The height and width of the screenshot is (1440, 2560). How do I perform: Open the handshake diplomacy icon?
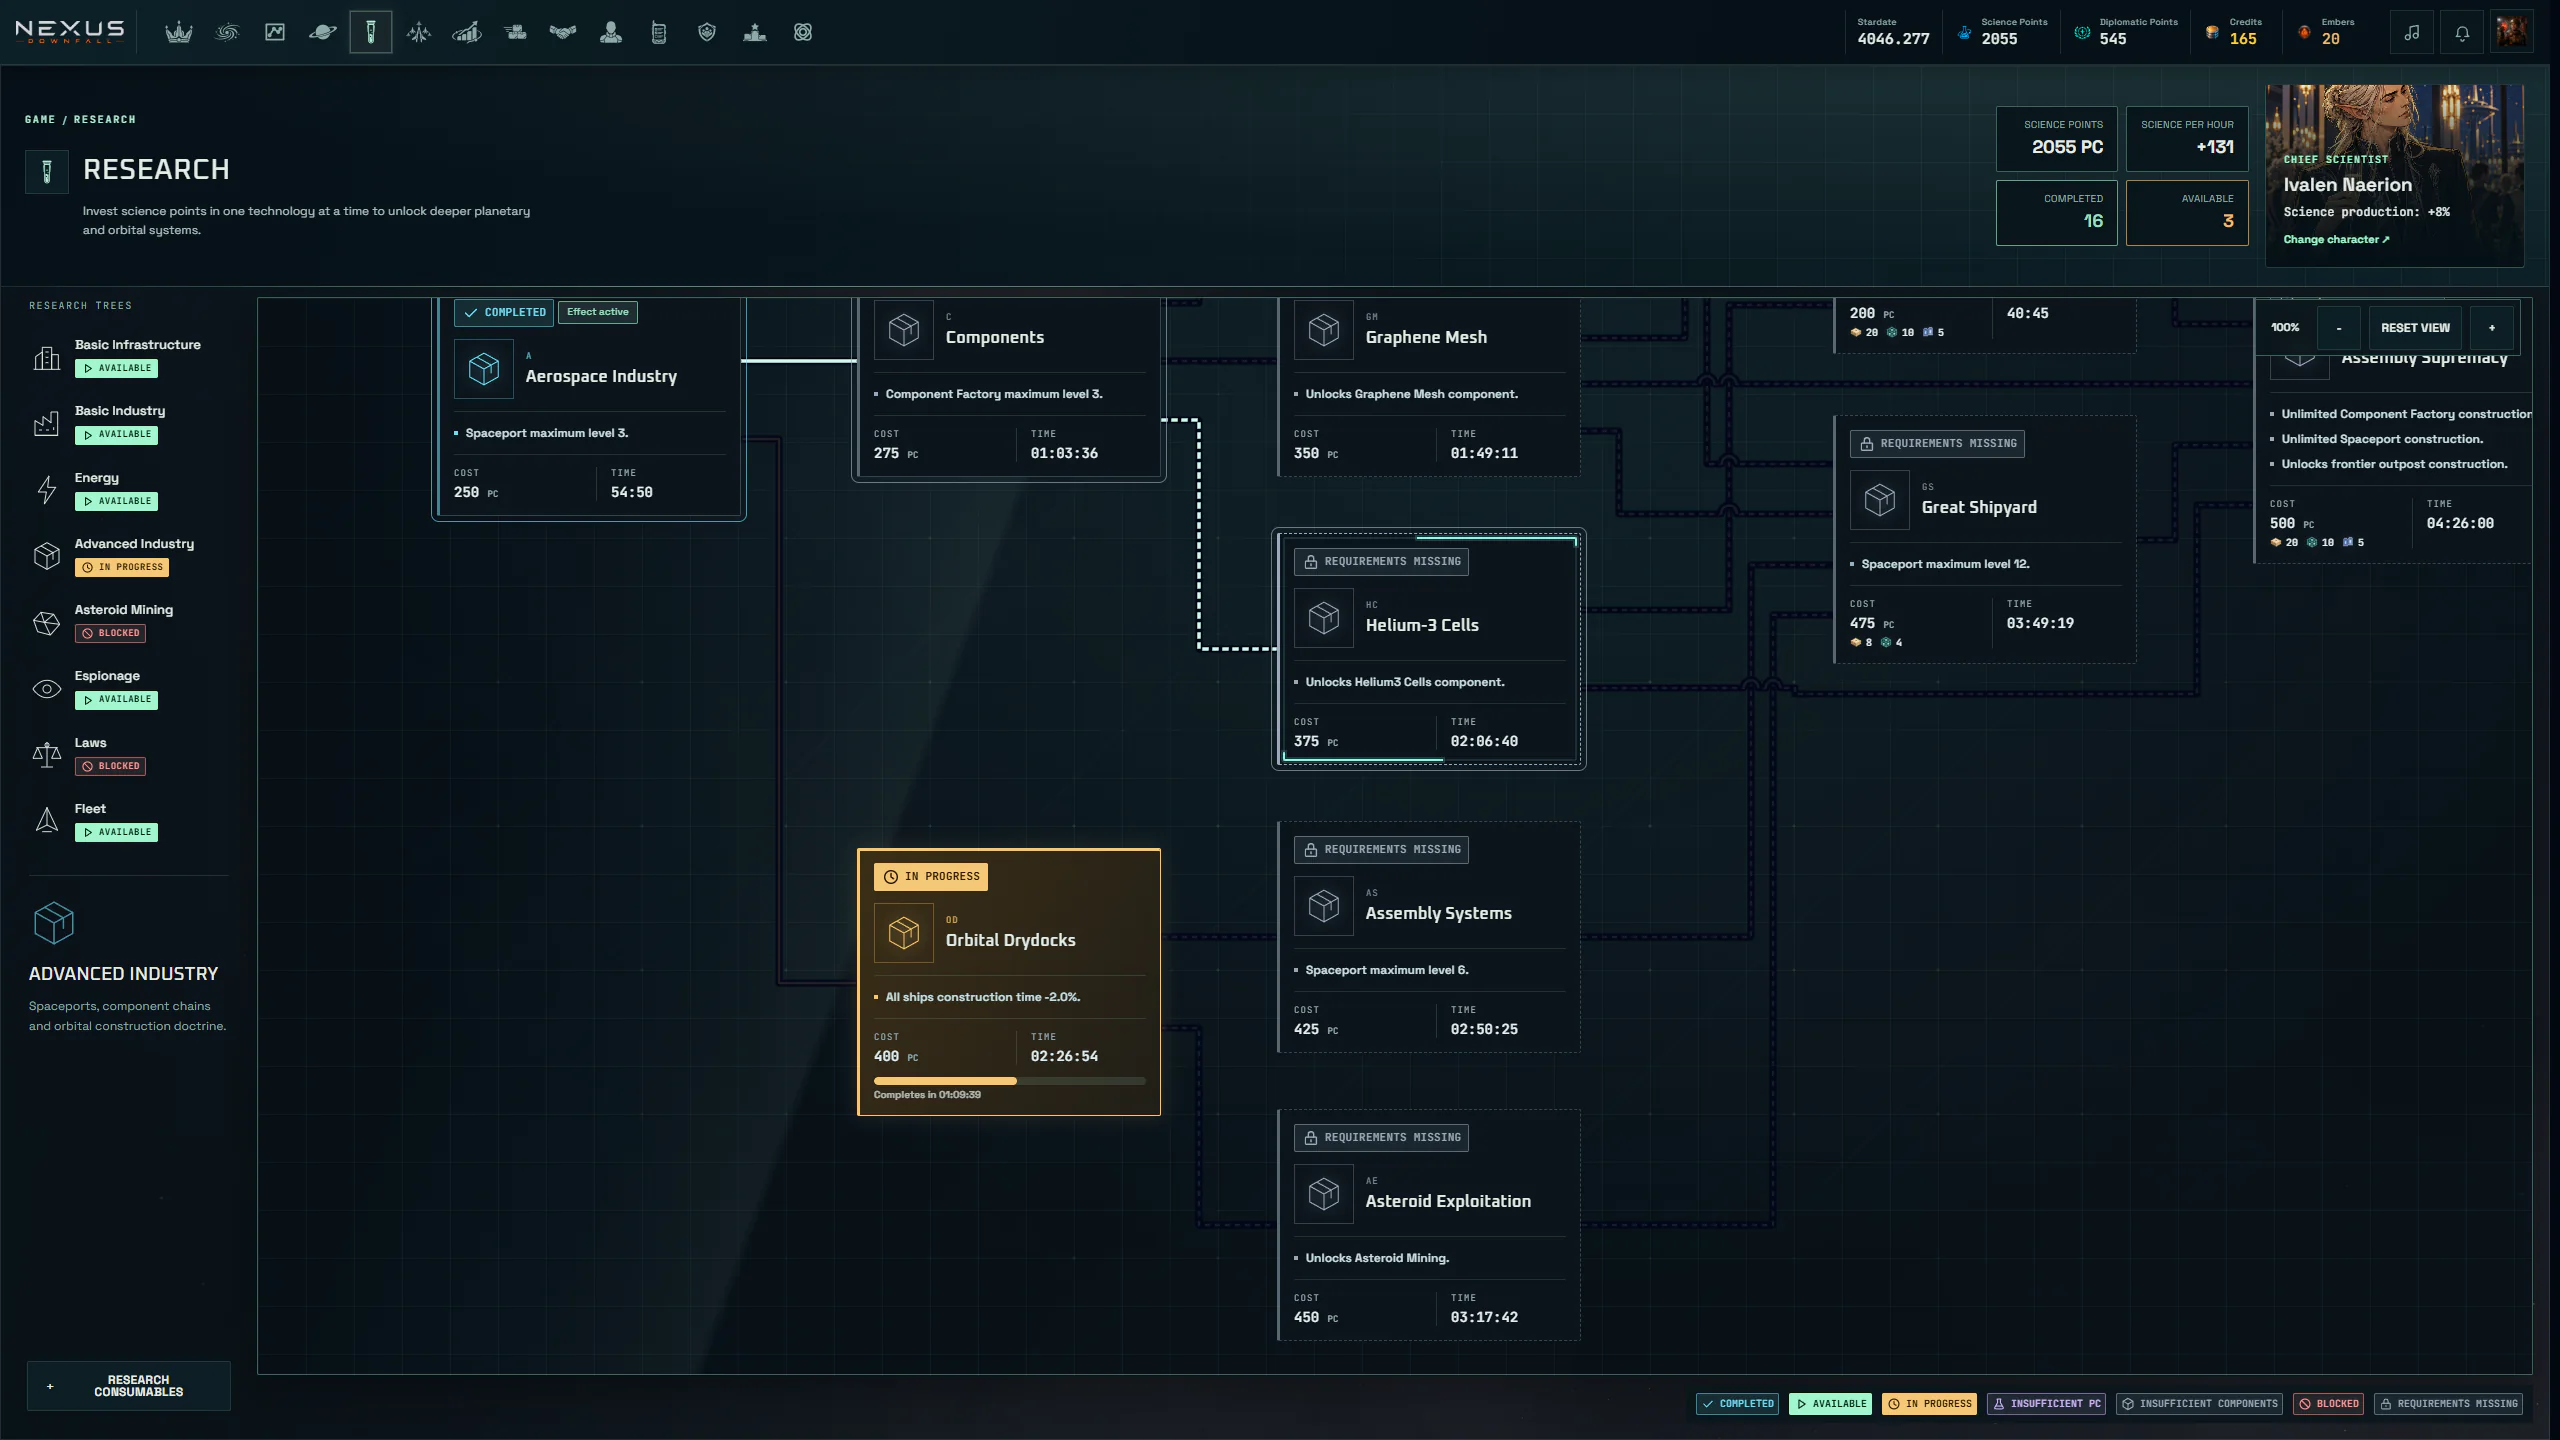point(563,33)
